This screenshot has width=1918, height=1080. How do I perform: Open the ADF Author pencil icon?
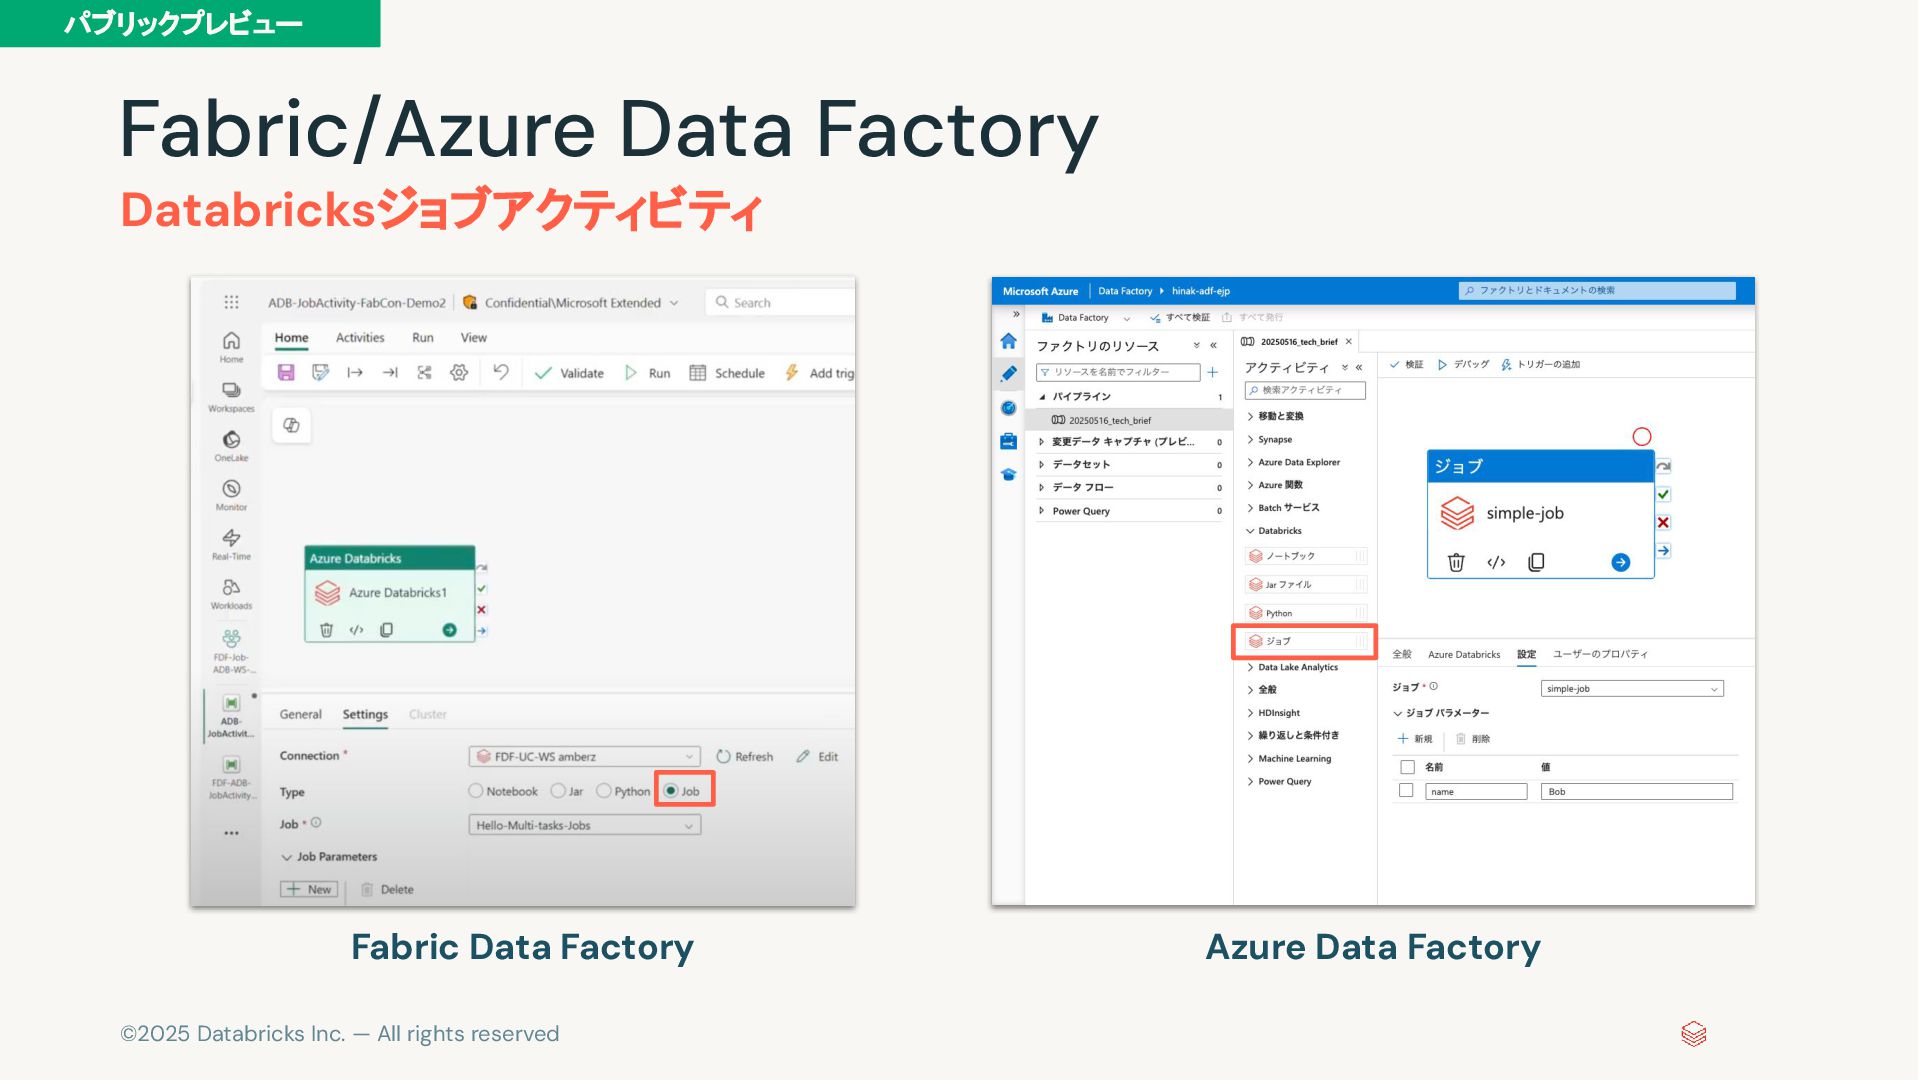coord(1008,374)
